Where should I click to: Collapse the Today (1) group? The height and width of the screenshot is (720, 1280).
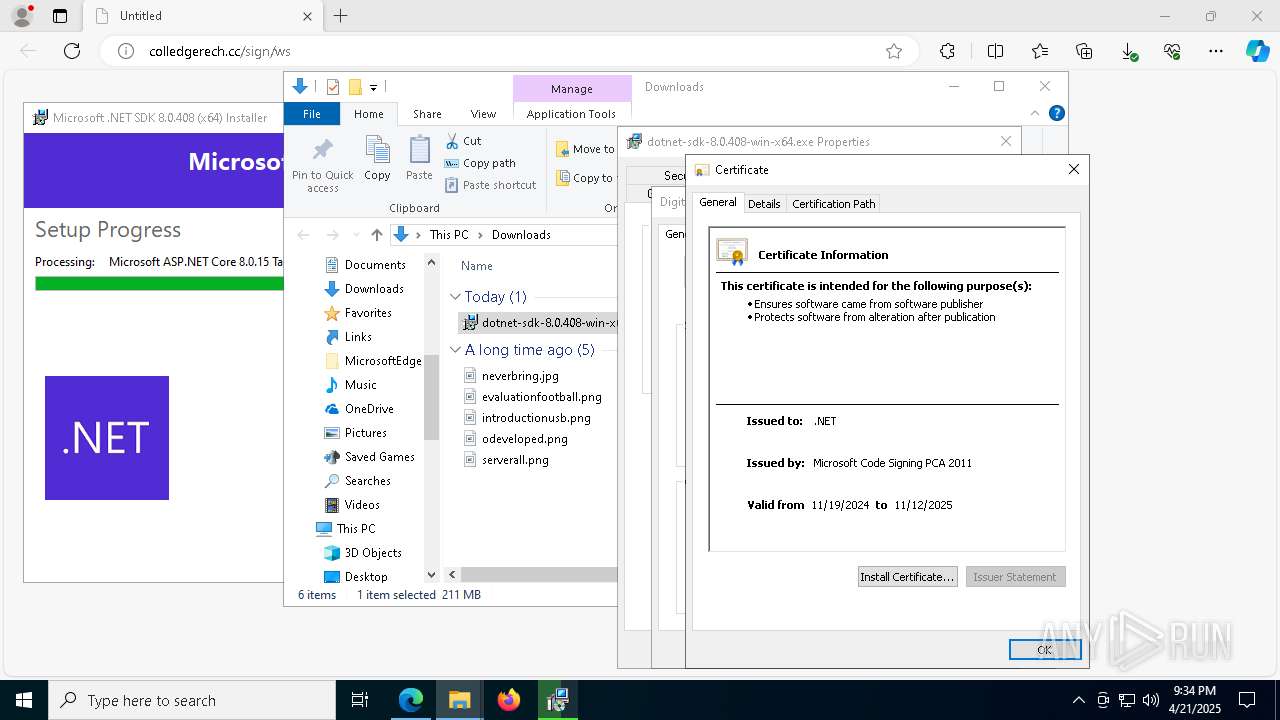pyautogui.click(x=455, y=297)
